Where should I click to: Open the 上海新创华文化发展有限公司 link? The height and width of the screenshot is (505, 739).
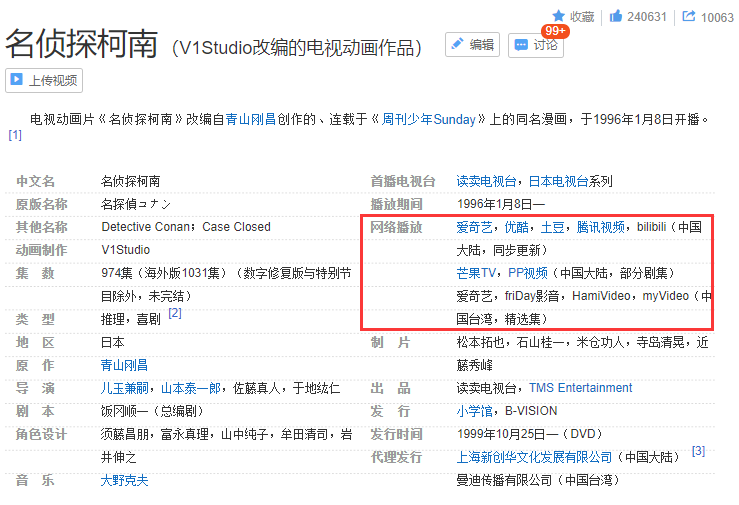534,457
